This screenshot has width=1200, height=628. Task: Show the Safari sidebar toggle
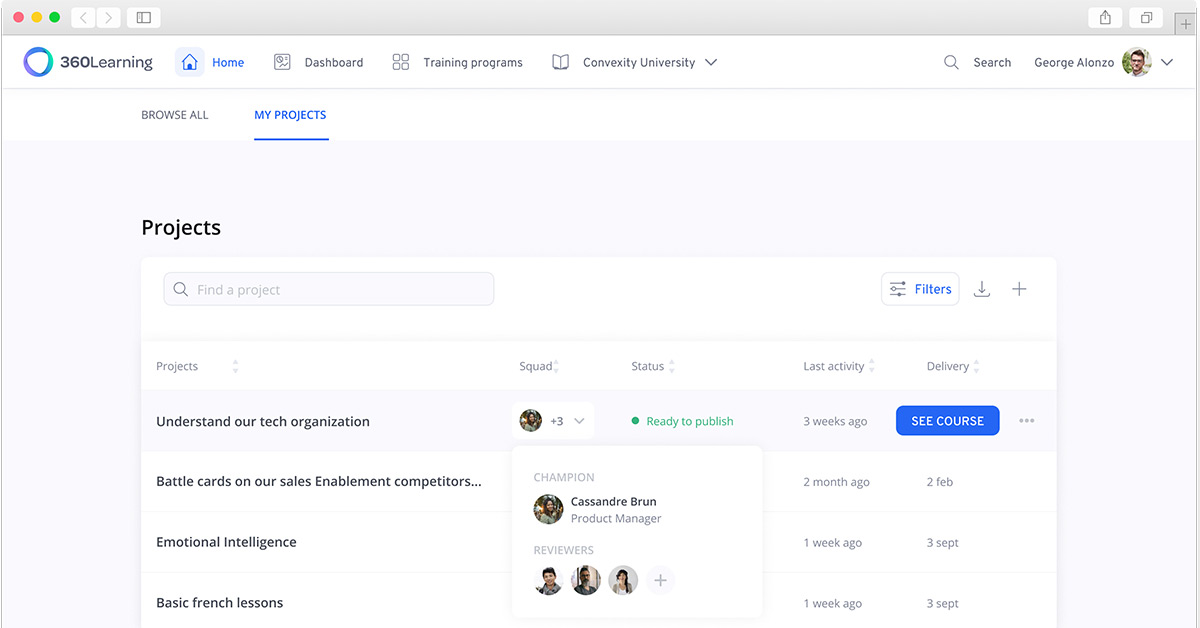coord(144,17)
